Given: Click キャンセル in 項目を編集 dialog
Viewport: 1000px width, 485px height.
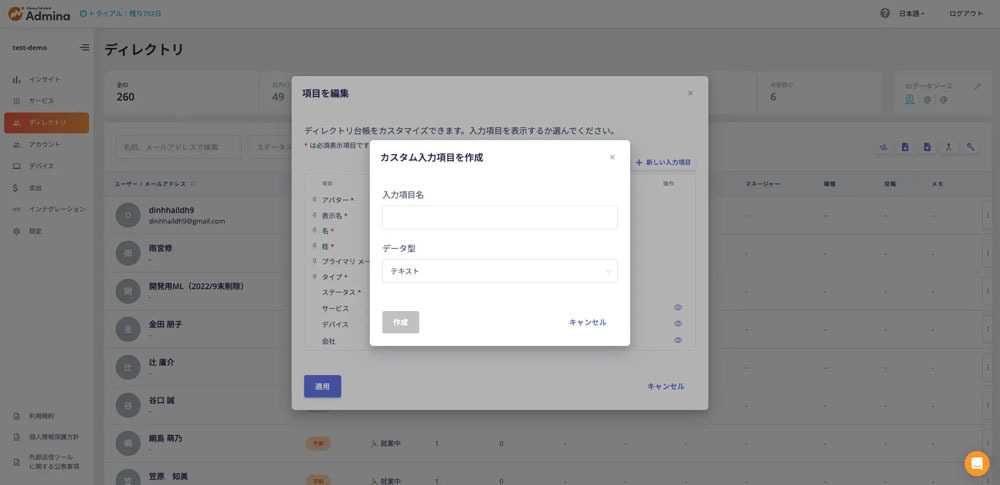Looking at the screenshot, I should (x=666, y=386).
